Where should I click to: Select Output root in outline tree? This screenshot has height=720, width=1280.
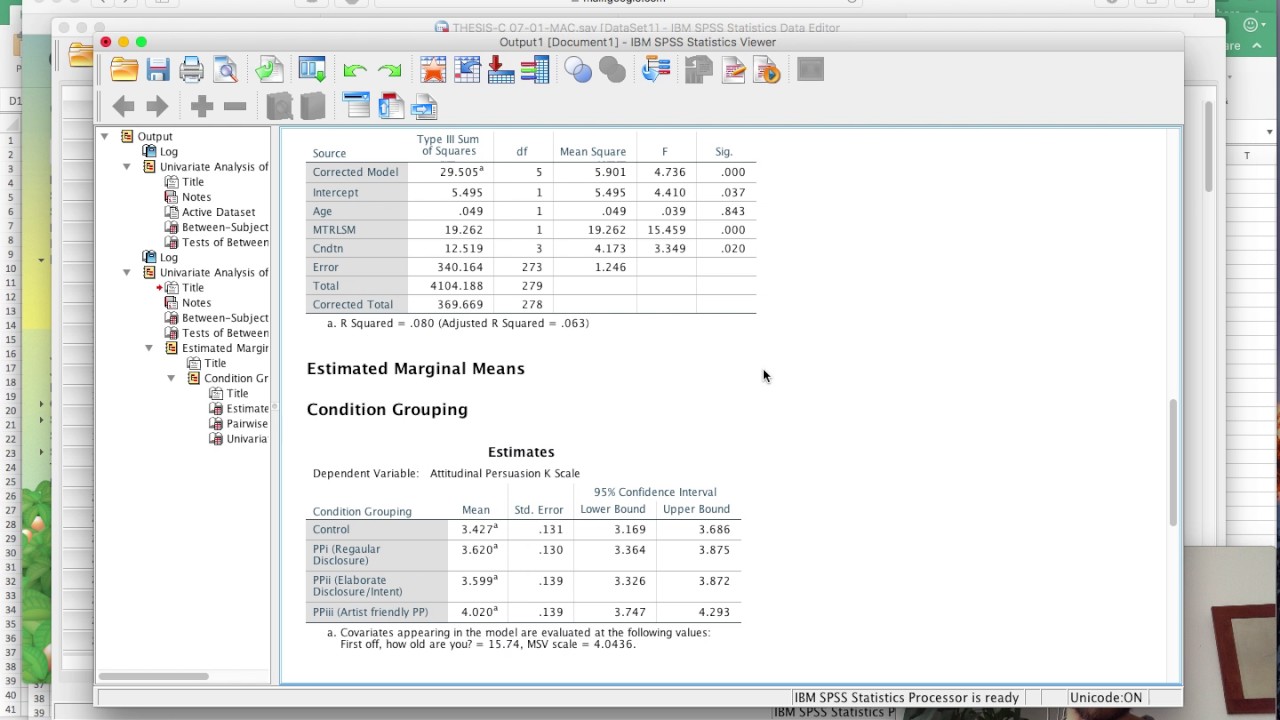(x=155, y=136)
